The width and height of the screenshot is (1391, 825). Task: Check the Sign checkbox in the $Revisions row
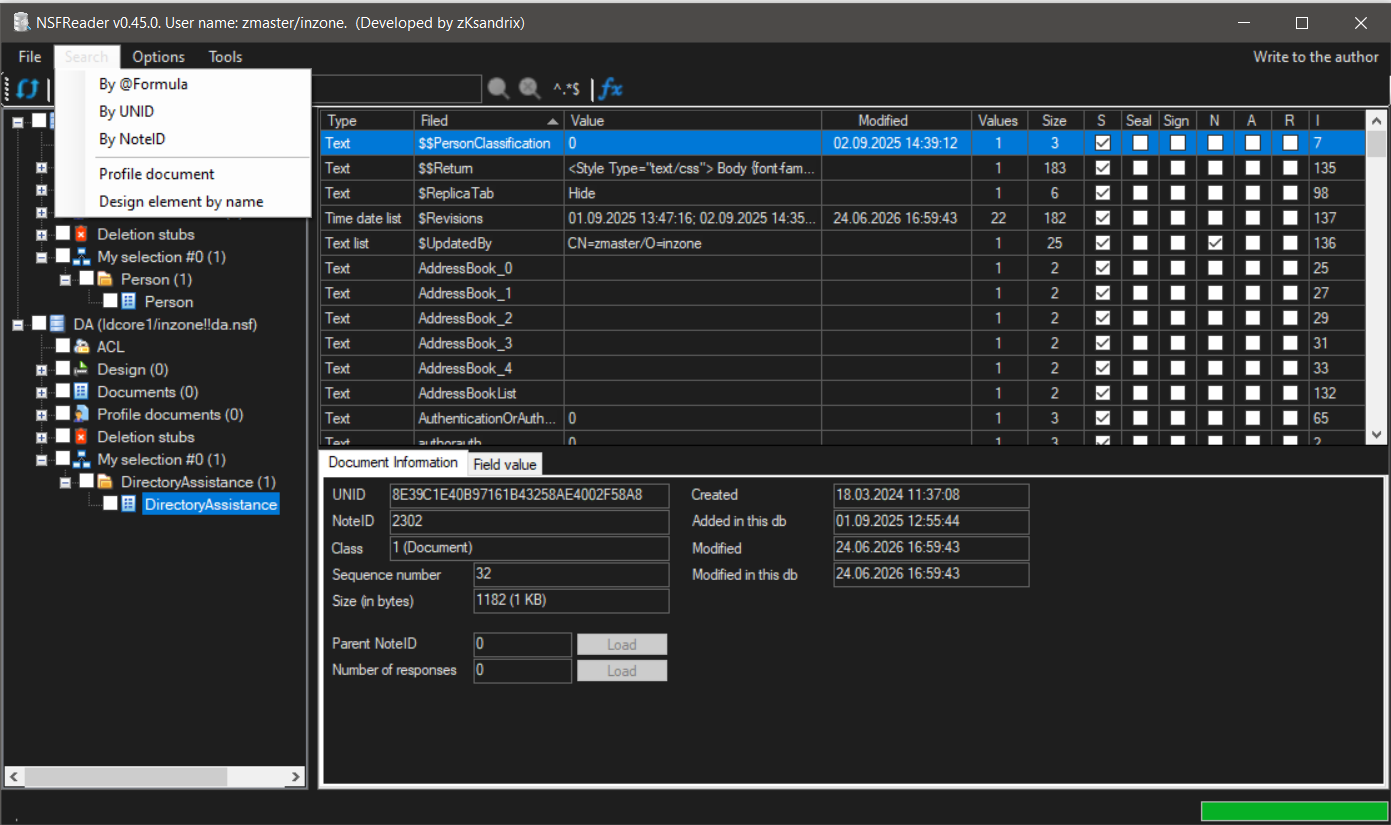click(1177, 218)
